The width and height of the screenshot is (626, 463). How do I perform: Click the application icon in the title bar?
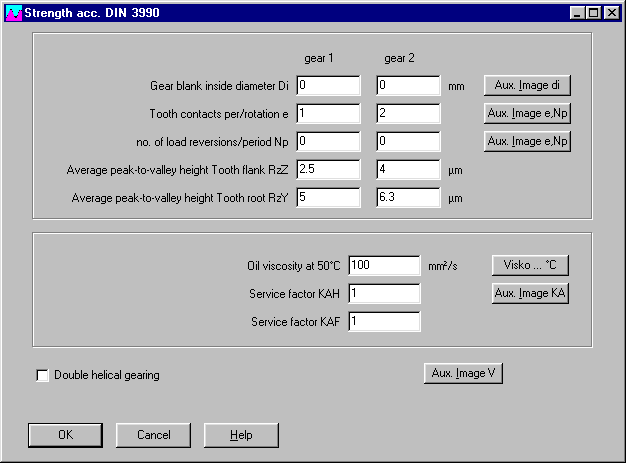click(x=12, y=13)
